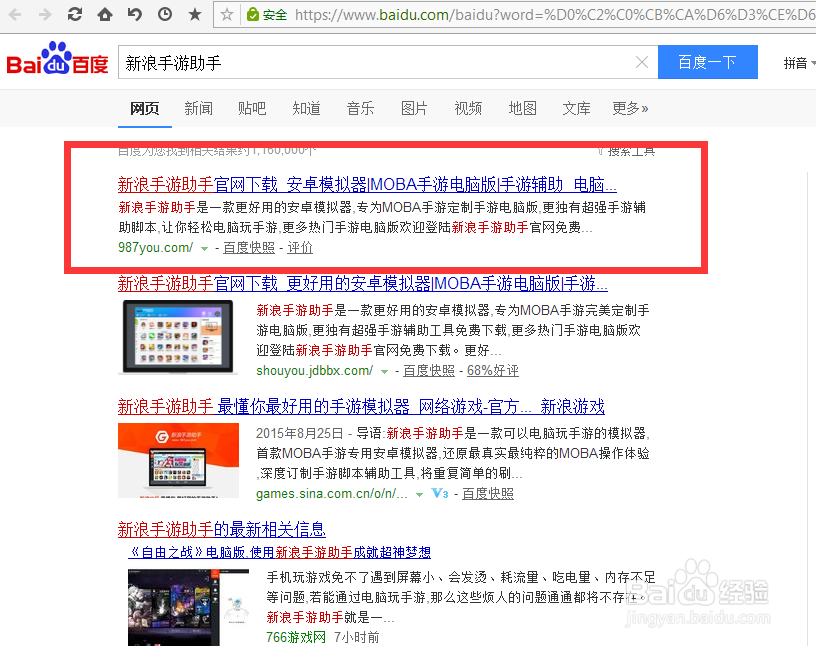Image resolution: width=816 pixels, height=646 pixels.
Task: Click the 安全 label in address bar
Action: [x=275, y=15]
